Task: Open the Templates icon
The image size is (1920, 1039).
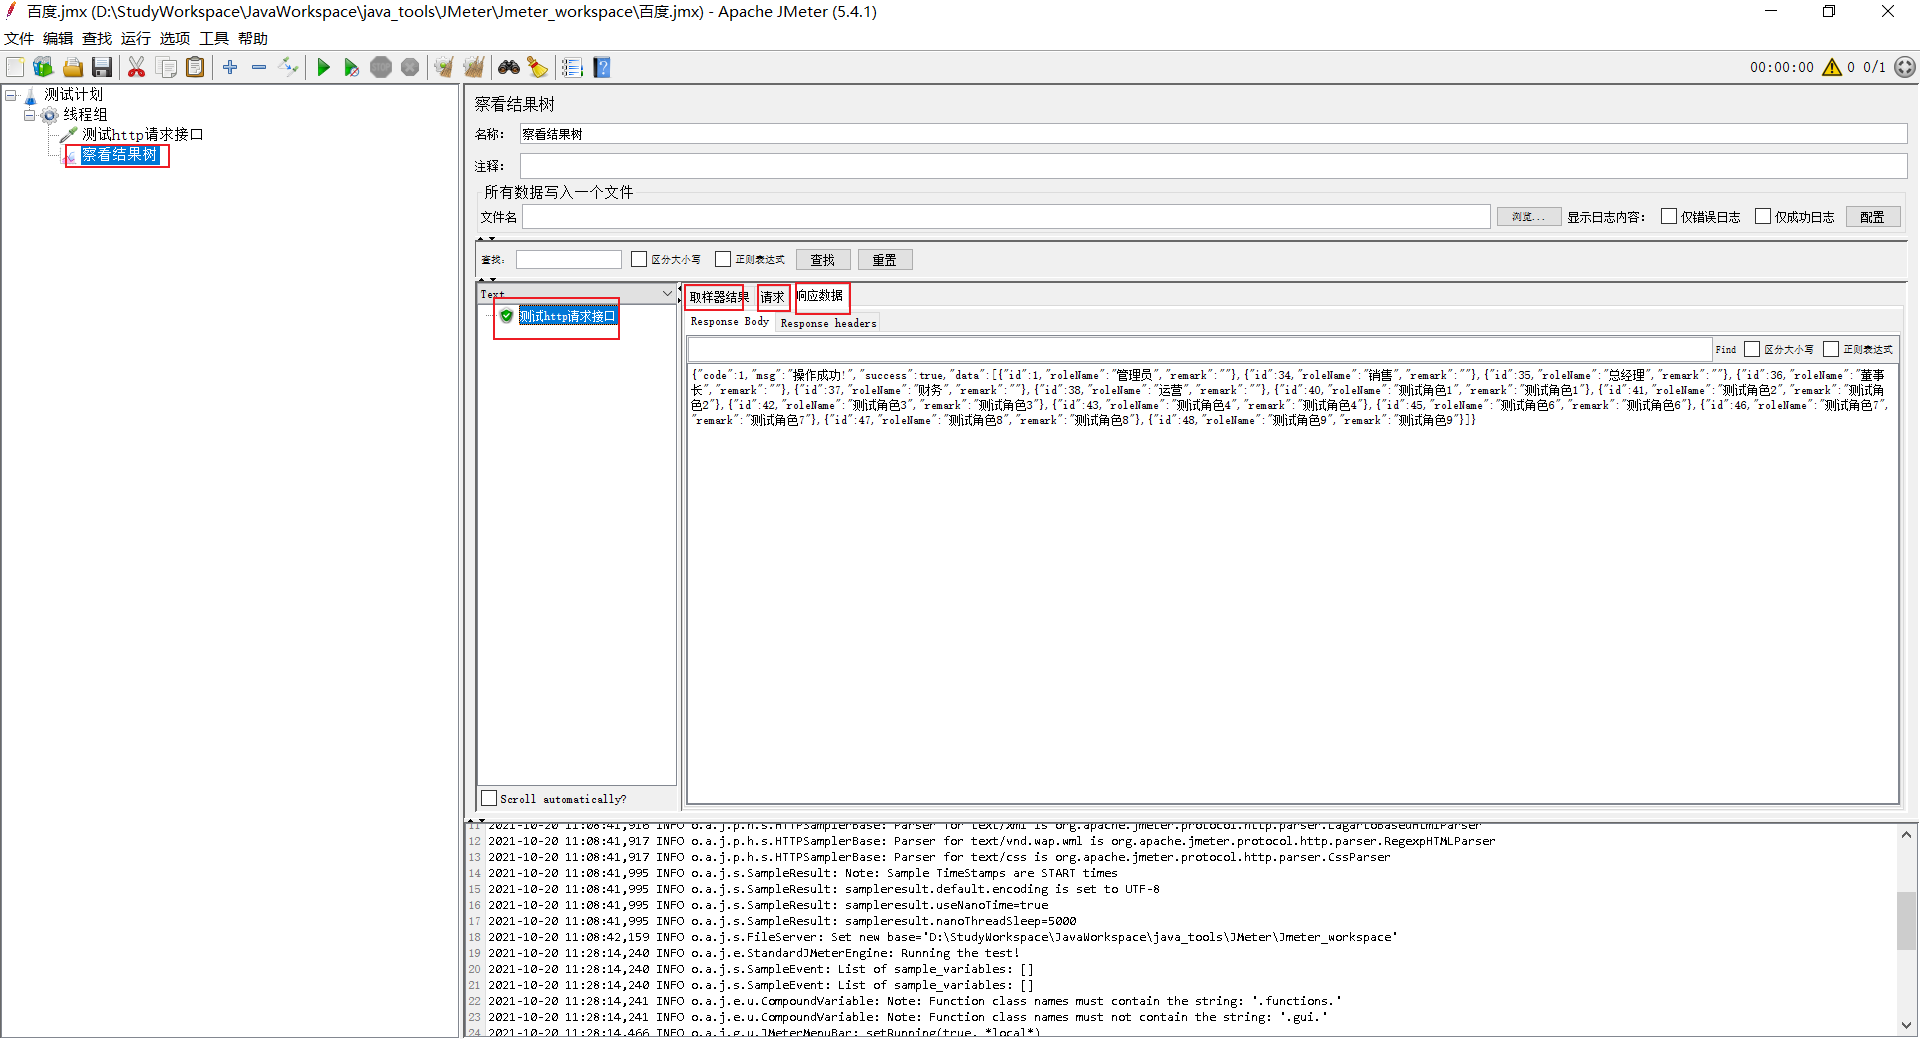Action: pyautogui.click(x=43, y=67)
